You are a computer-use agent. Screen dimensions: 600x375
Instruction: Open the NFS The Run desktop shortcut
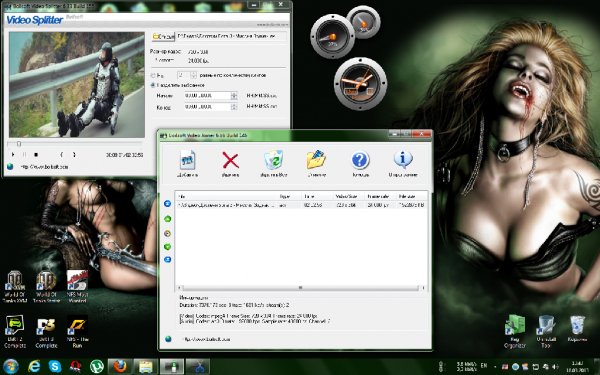[x=77, y=331]
